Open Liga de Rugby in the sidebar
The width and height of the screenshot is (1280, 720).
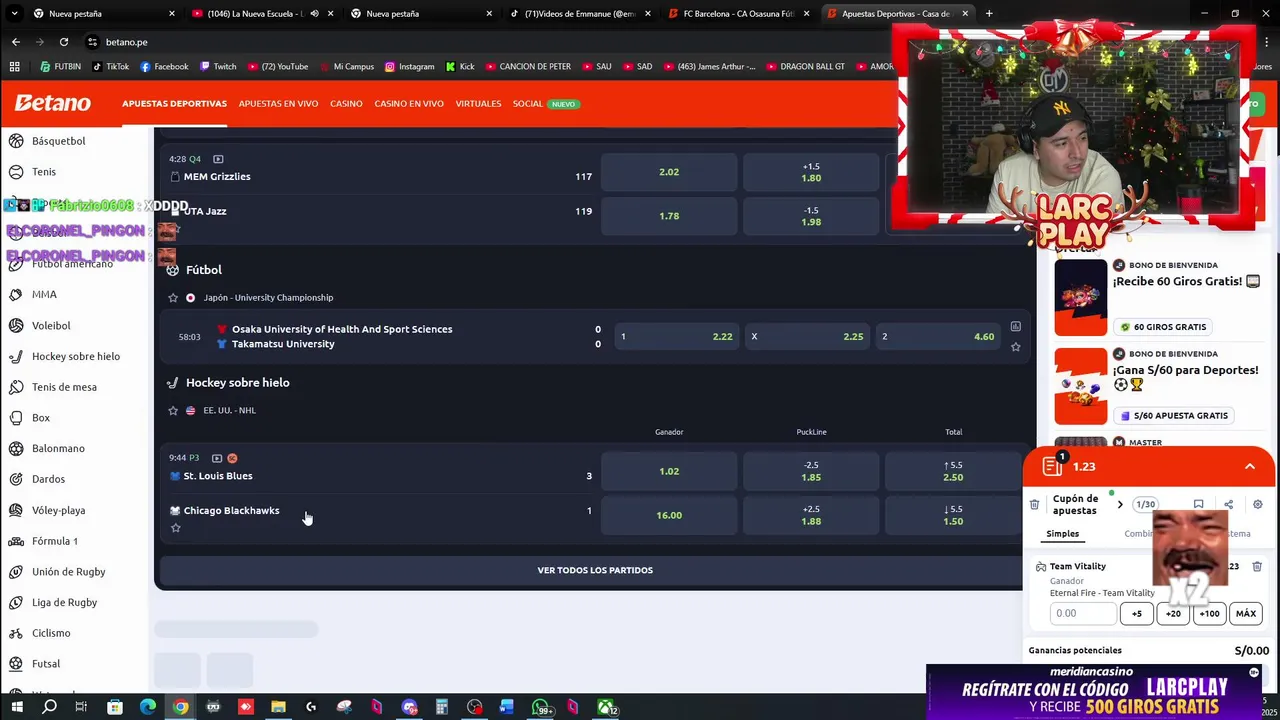coord(64,603)
